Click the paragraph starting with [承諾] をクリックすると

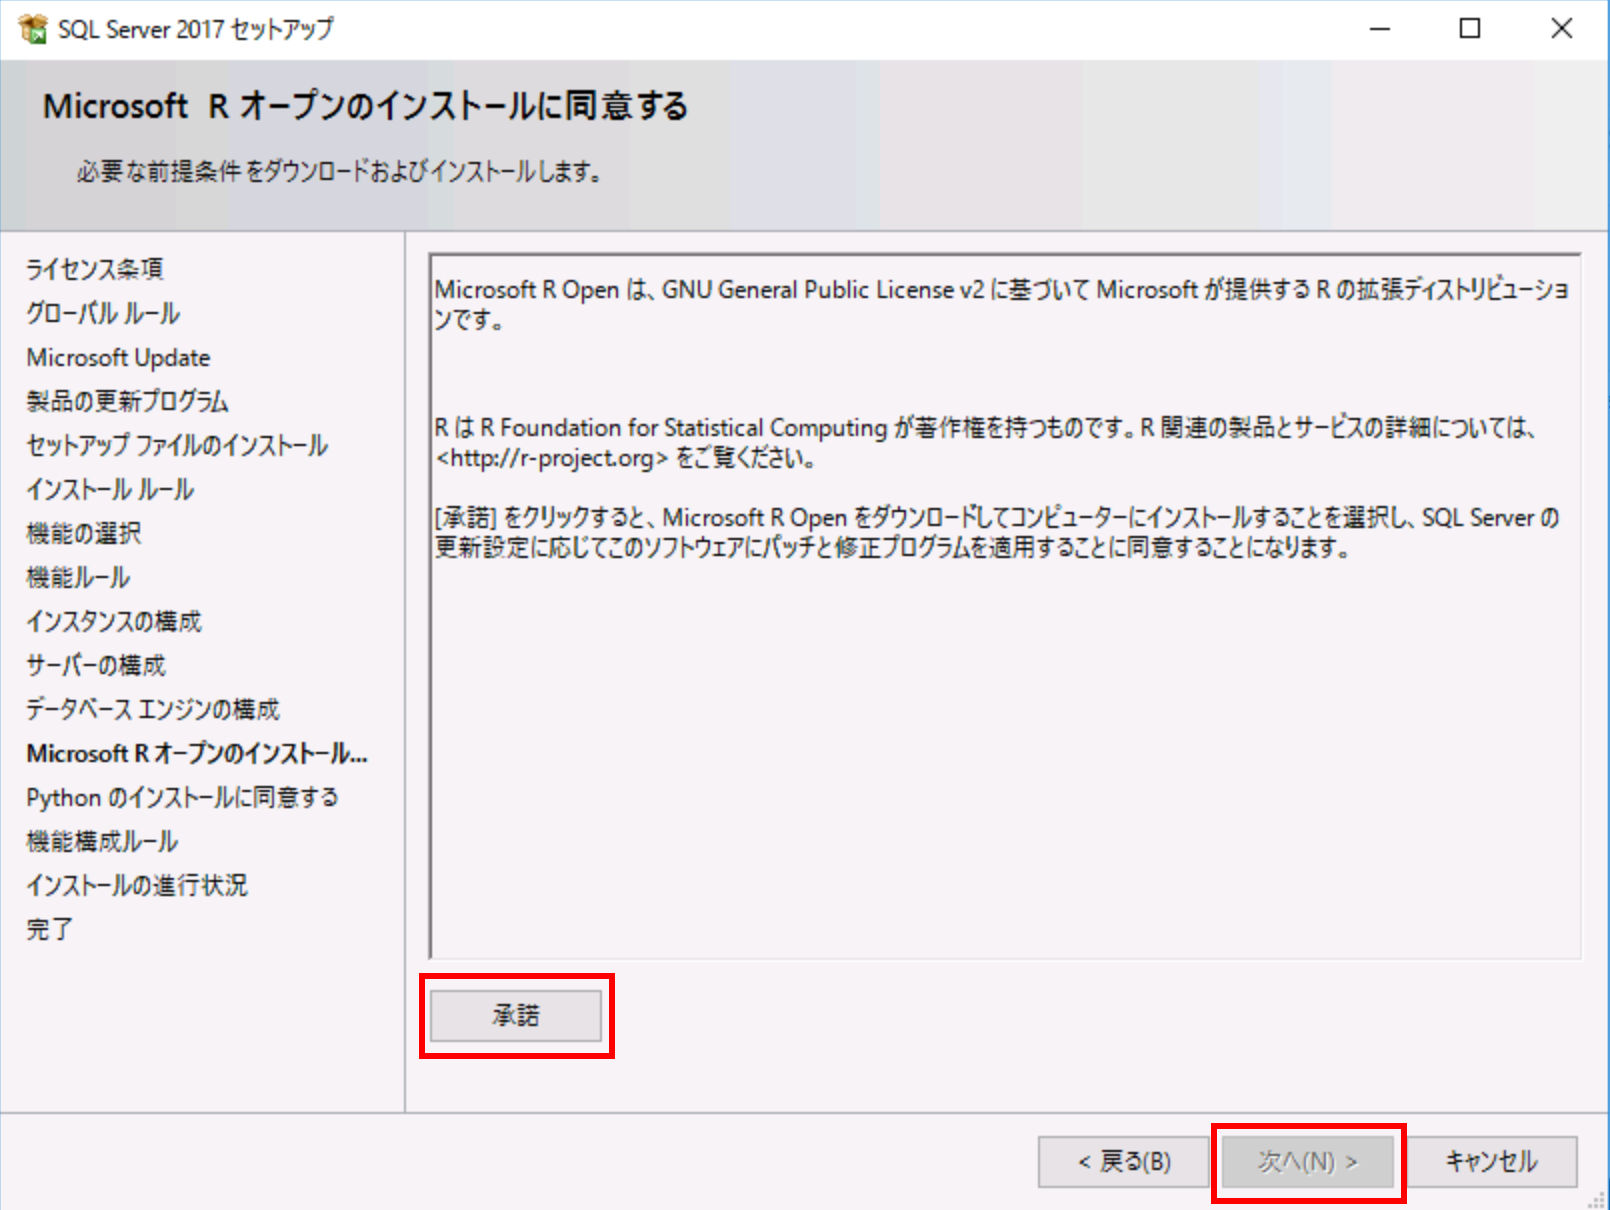[x=997, y=532]
